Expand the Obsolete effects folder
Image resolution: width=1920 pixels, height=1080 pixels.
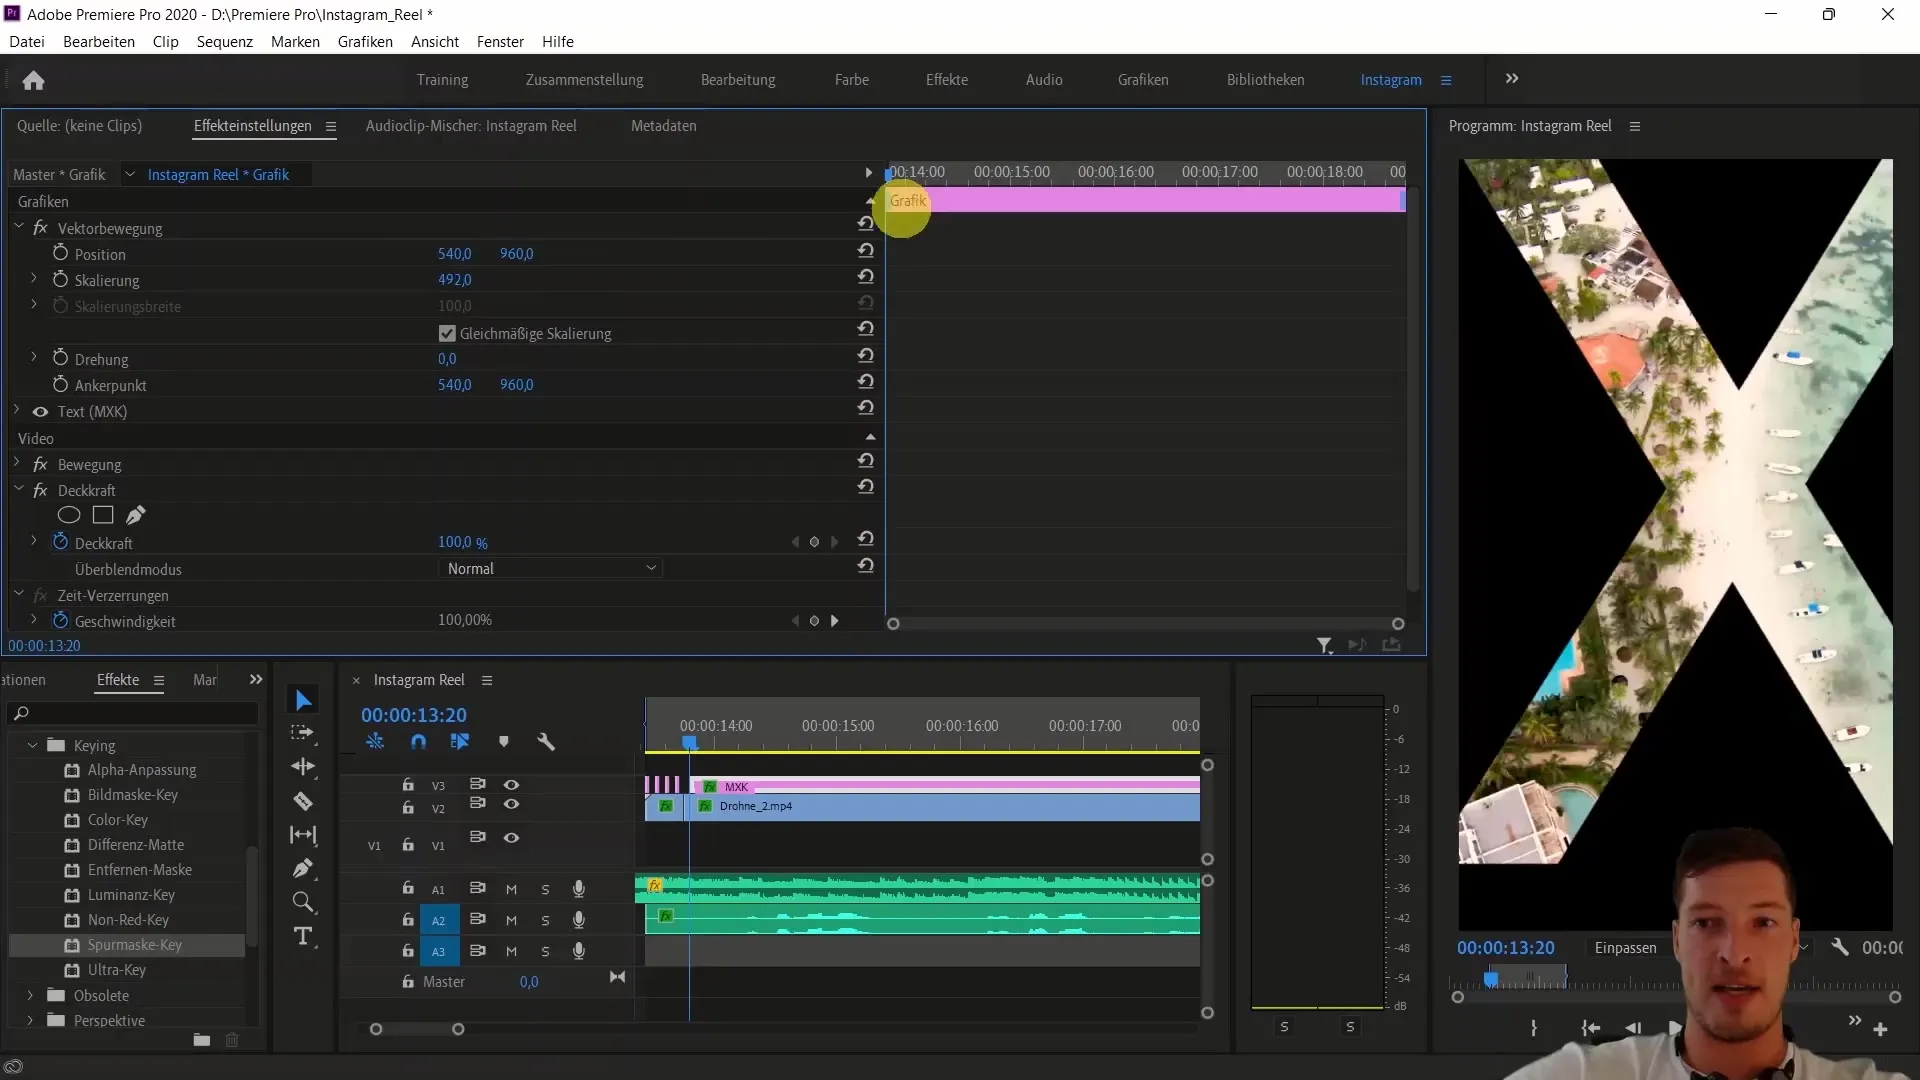point(30,995)
